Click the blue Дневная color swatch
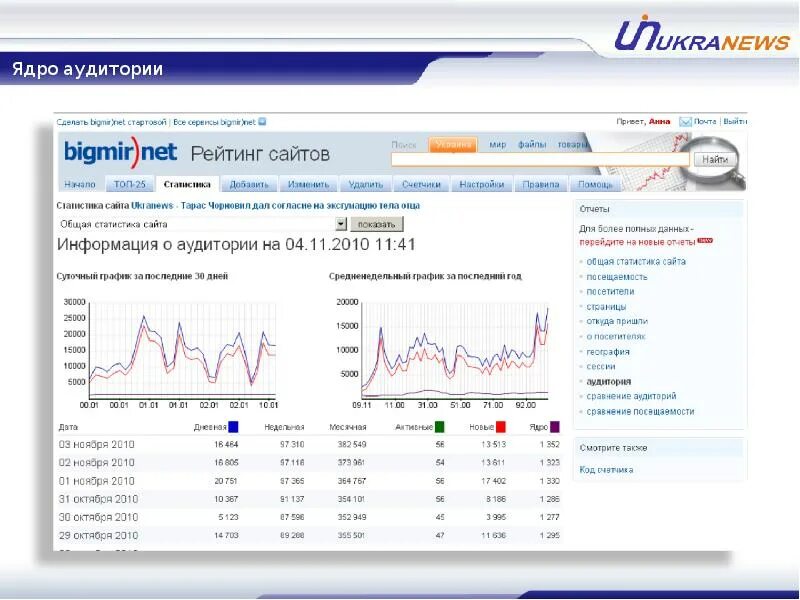 coord(233,427)
